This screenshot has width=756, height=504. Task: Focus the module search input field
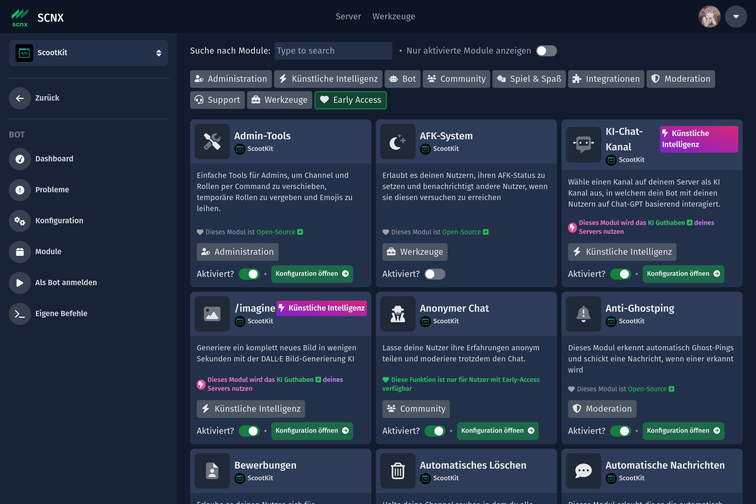point(332,51)
